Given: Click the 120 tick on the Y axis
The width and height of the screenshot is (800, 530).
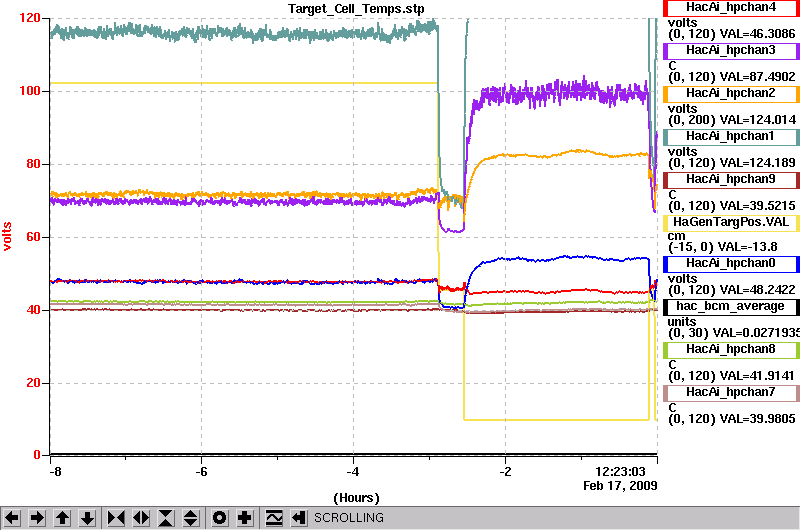Looking at the screenshot, I should coord(30,18).
